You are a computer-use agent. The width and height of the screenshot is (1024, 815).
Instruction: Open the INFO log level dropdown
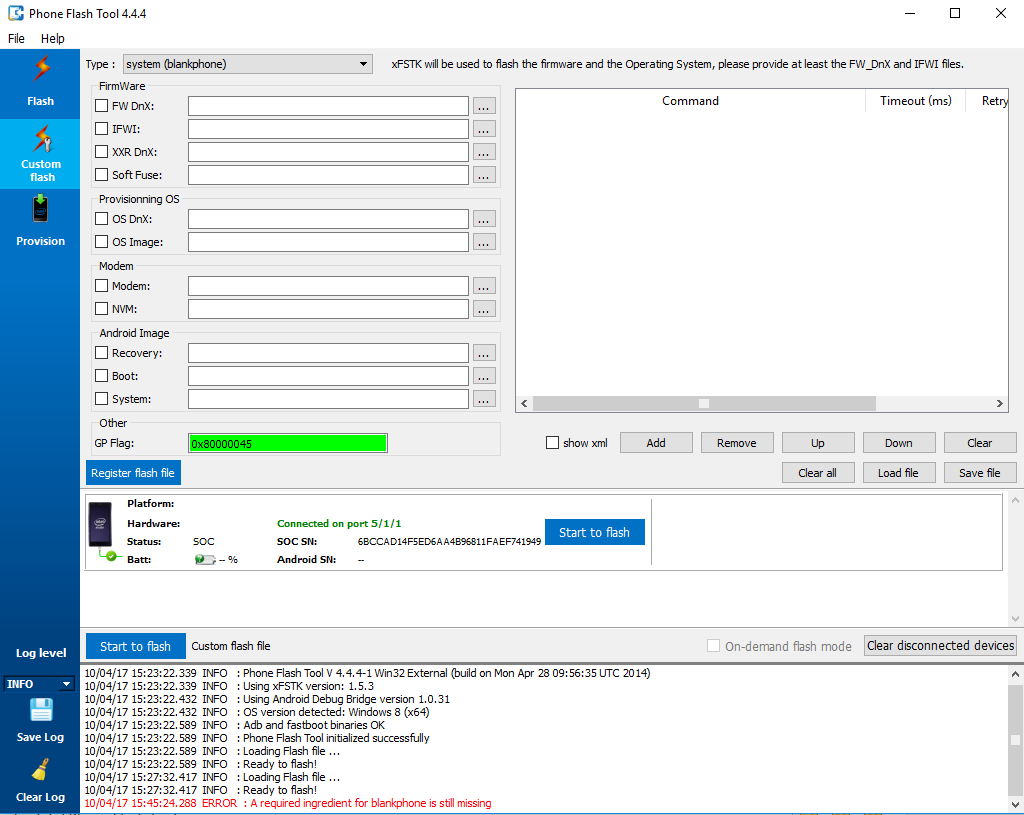pos(39,684)
